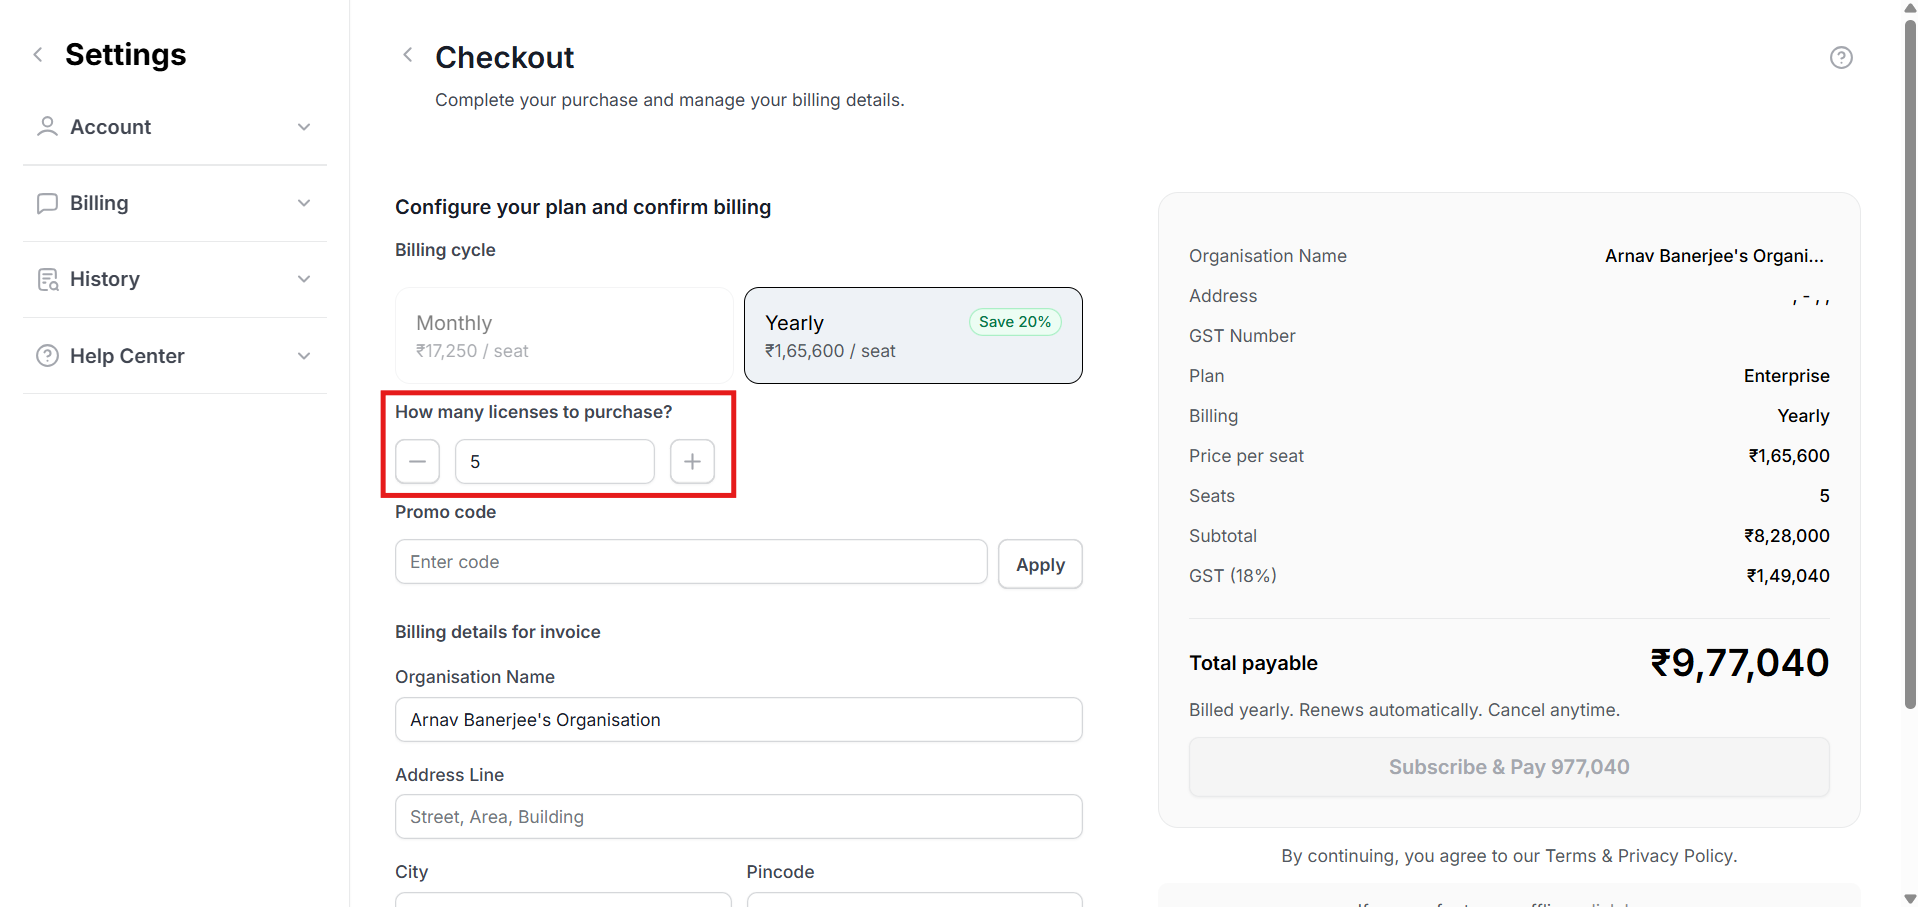Screen dimensions: 1918x907
Task: Click the Billing chat bubble icon
Action: (x=47, y=203)
